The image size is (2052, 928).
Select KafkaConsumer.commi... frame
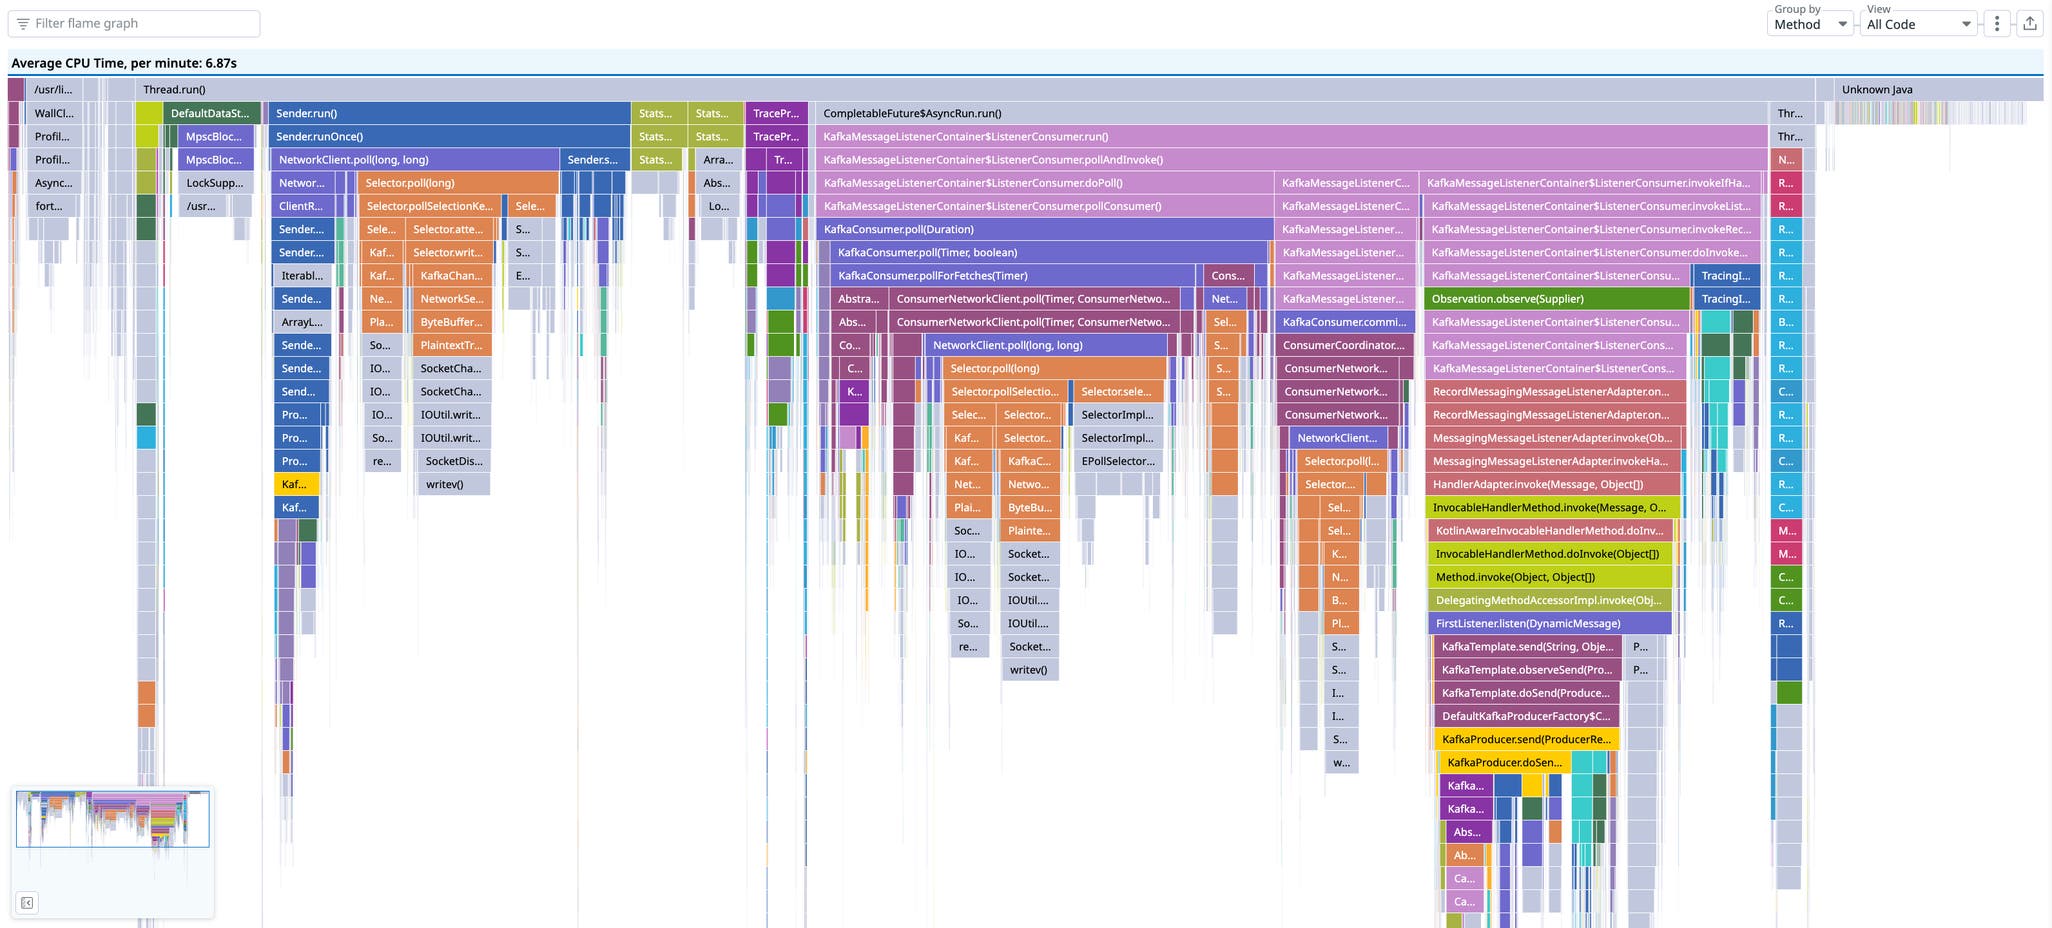(x=1345, y=322)
